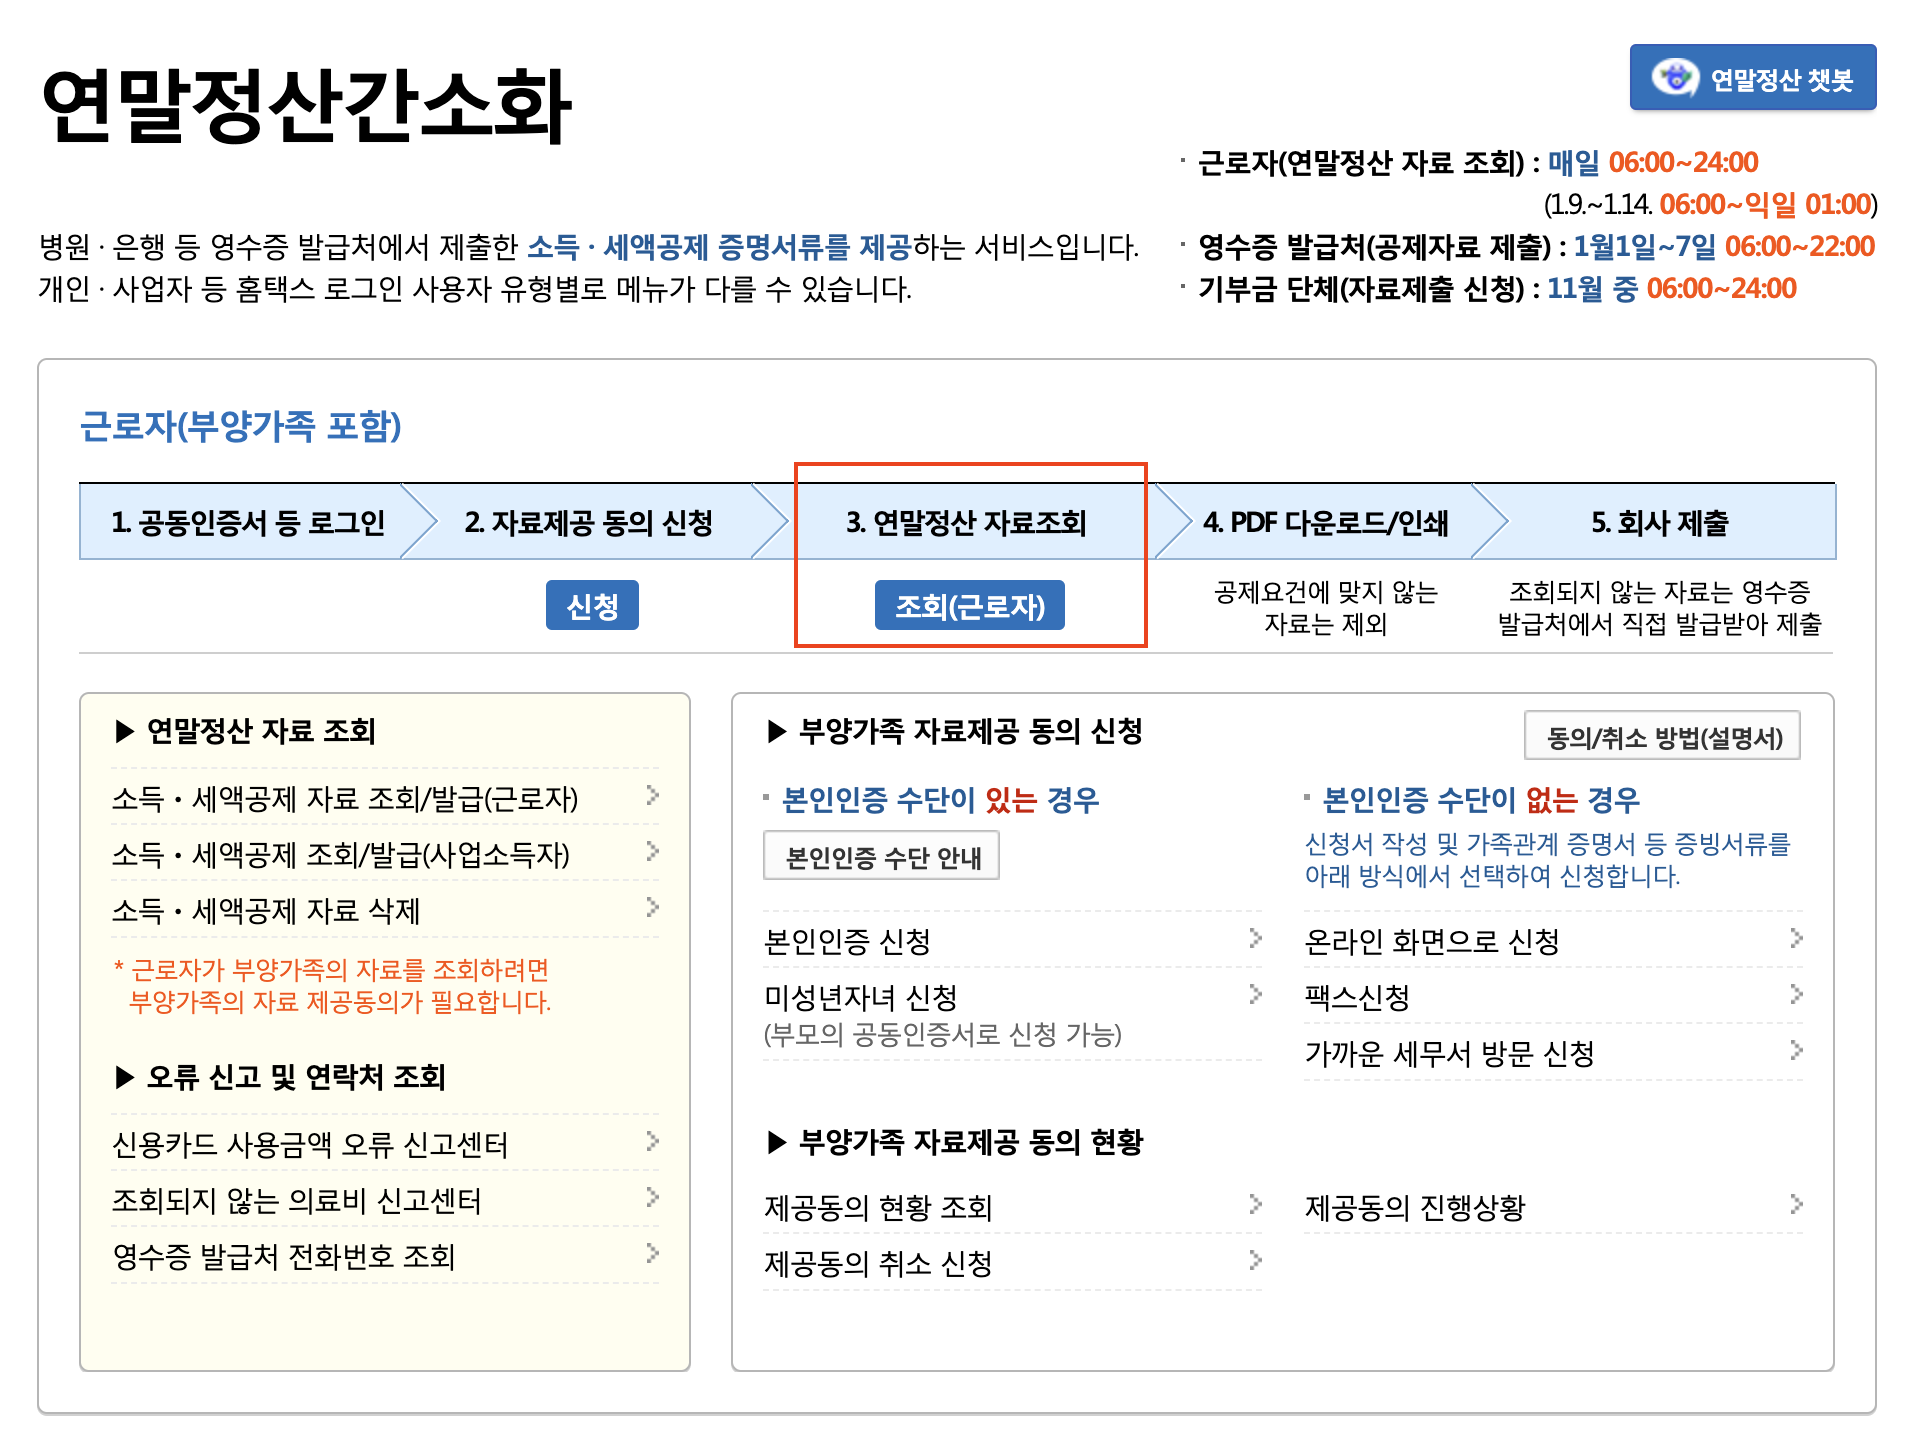The width and height of the screenshot is (1924, 1440).
Task: Open the 연말정산 챗봇 chatbot button
Action: point(1752,78)
